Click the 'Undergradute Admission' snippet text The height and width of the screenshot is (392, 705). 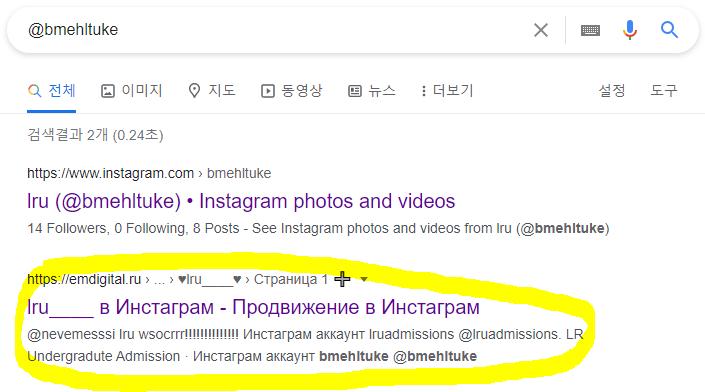point(103,356)
